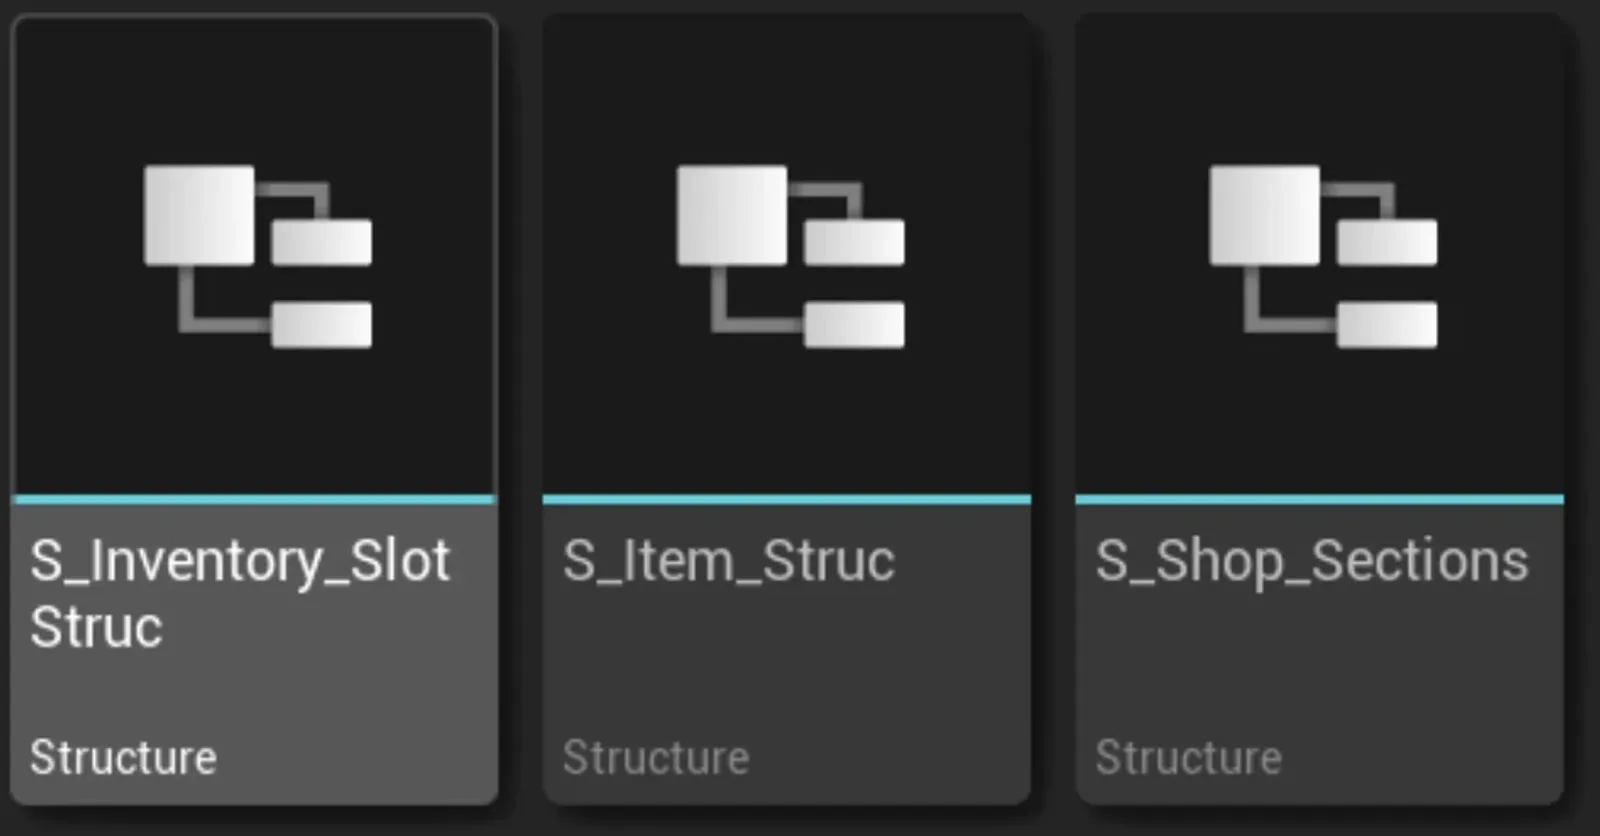Viewport: 1600px width, 836px height.
Task: Click the S_Inventory_Slot_Struc name label
Action: click(240, 595)
